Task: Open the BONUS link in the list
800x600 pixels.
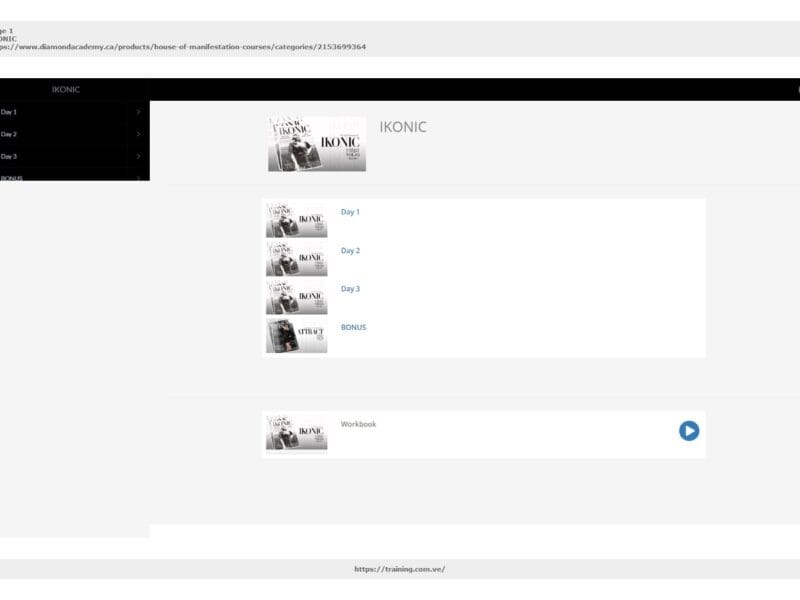Action: pos(353,328)
